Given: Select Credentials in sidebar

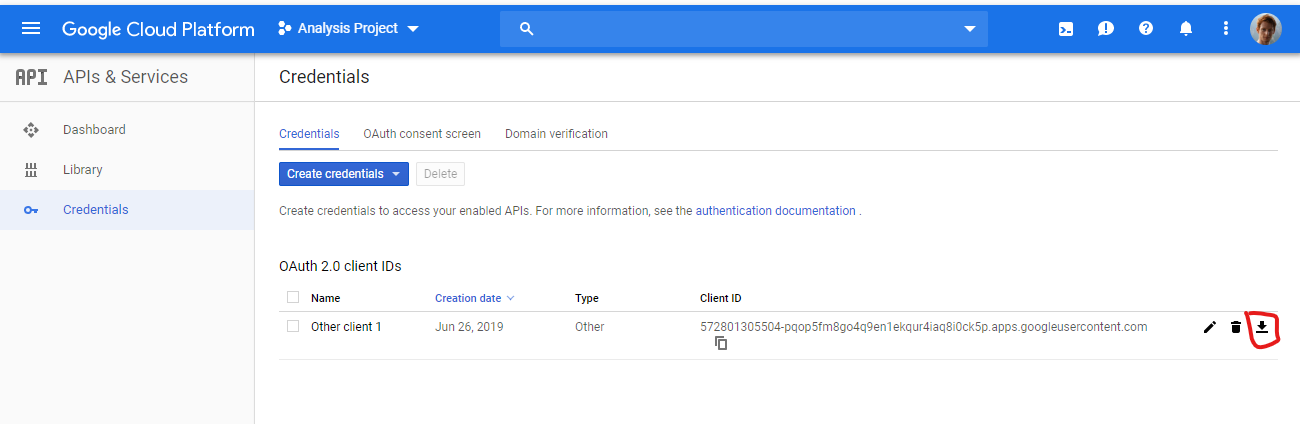Looking at the screenshot, I should 127,210.
